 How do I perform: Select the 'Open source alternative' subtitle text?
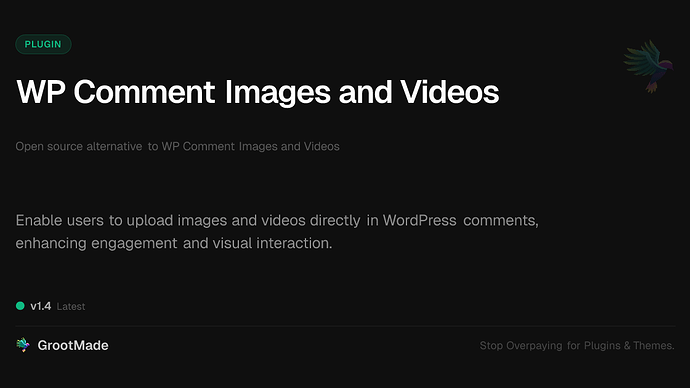[177, 146]
